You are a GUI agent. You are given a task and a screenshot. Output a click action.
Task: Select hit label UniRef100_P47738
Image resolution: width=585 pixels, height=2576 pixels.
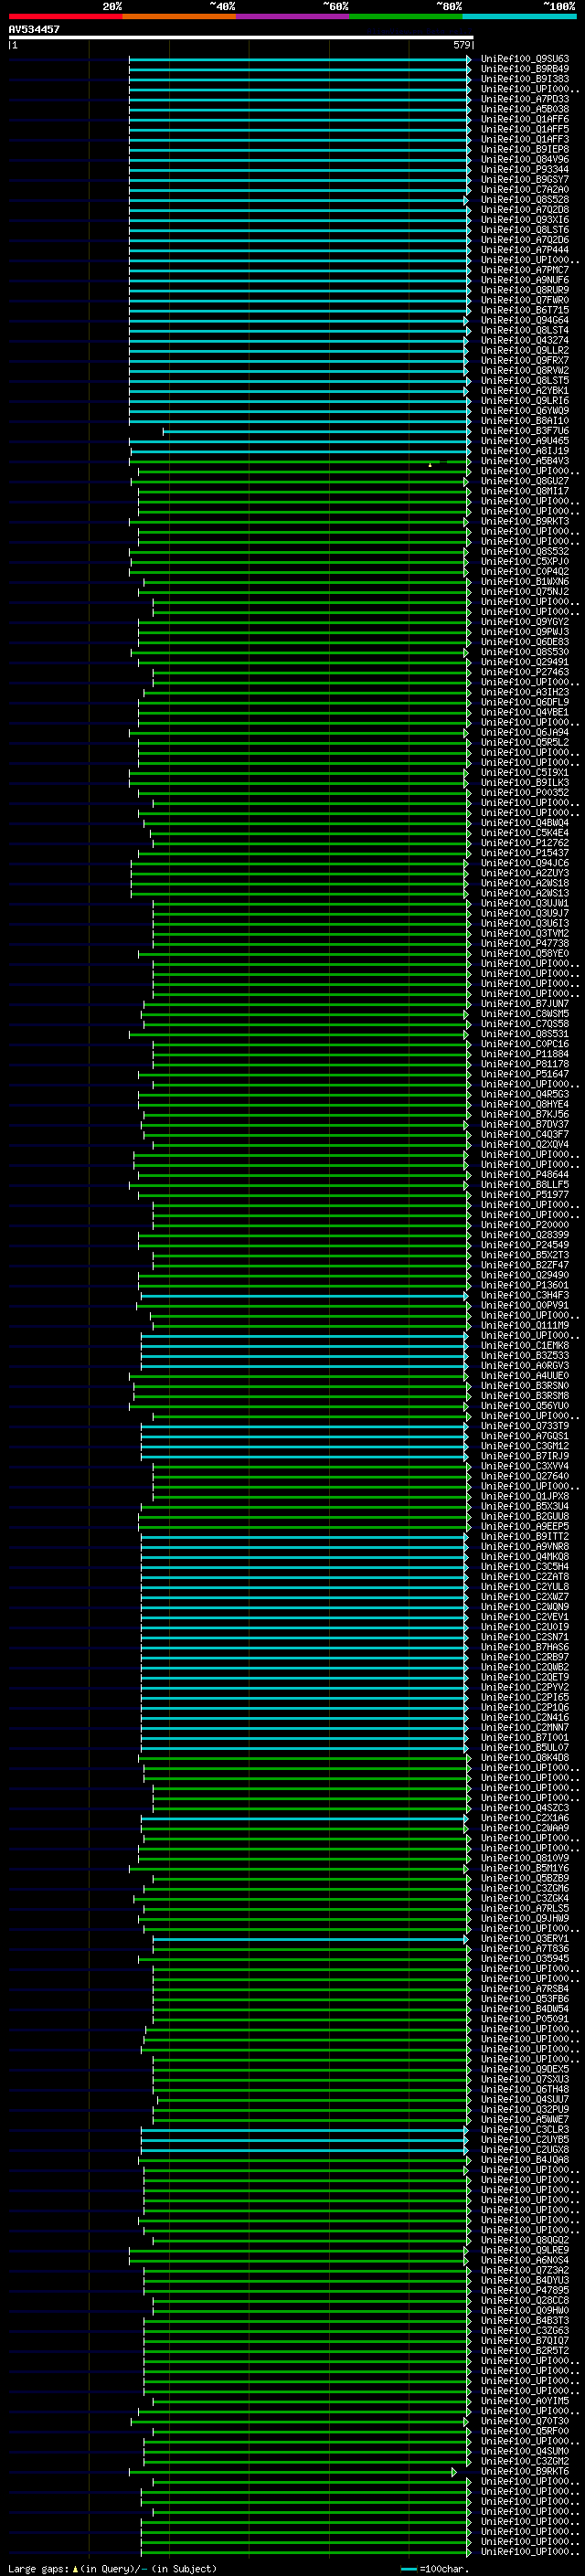pos(525,943)
